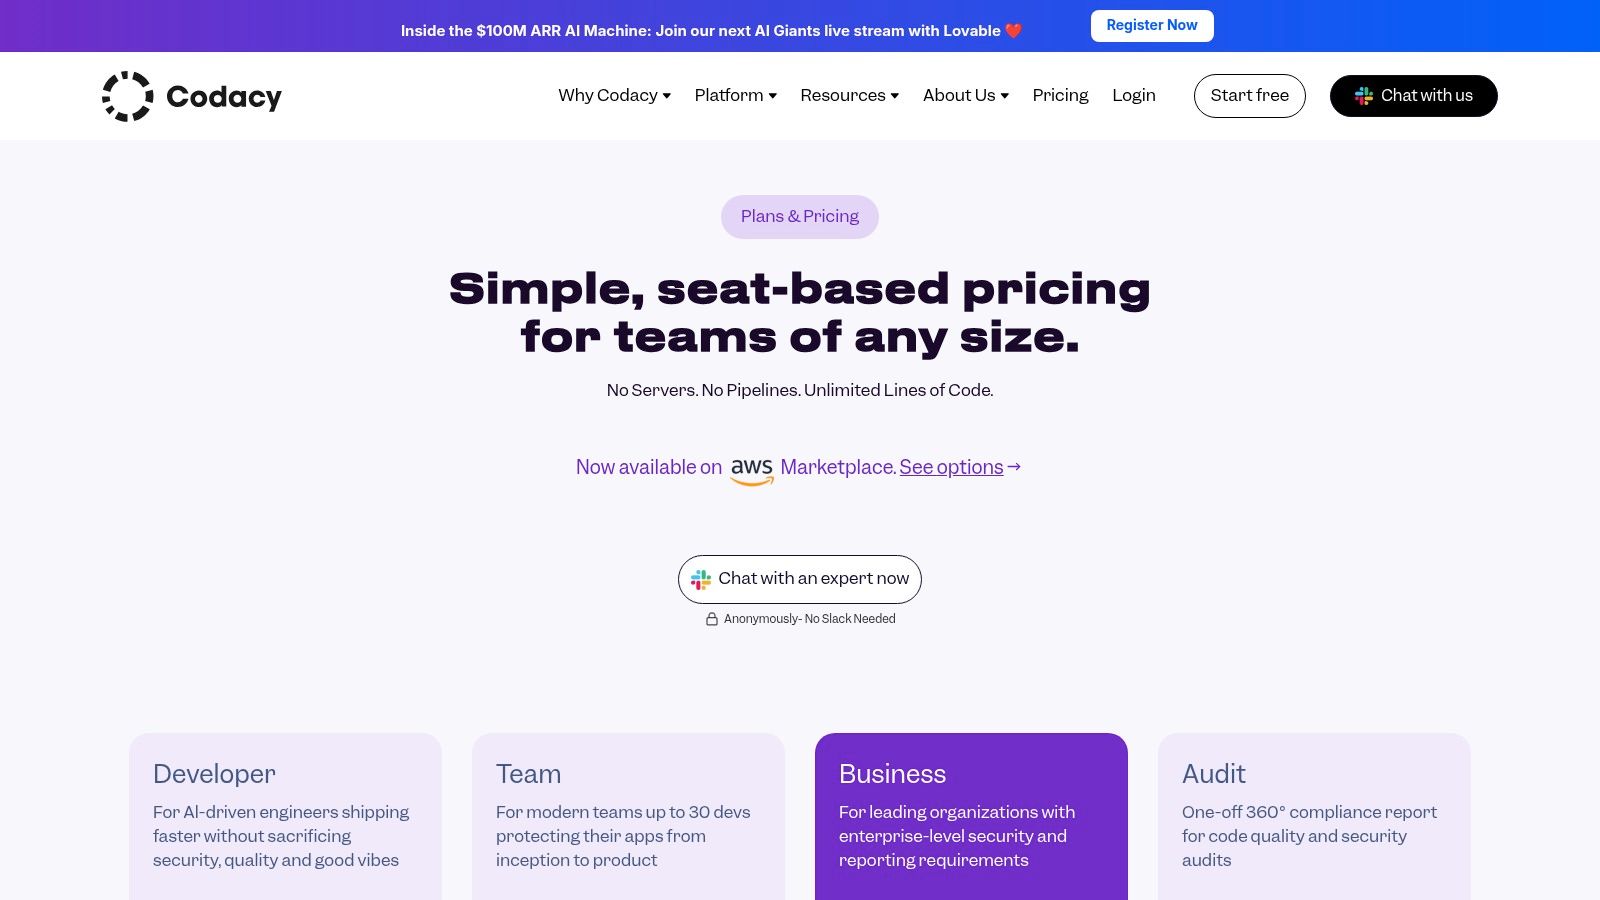Image resolution: width=1600 pixels, height=900 pixels.
Task: Select the Developer plan card
Action: (x=285, y=815)
